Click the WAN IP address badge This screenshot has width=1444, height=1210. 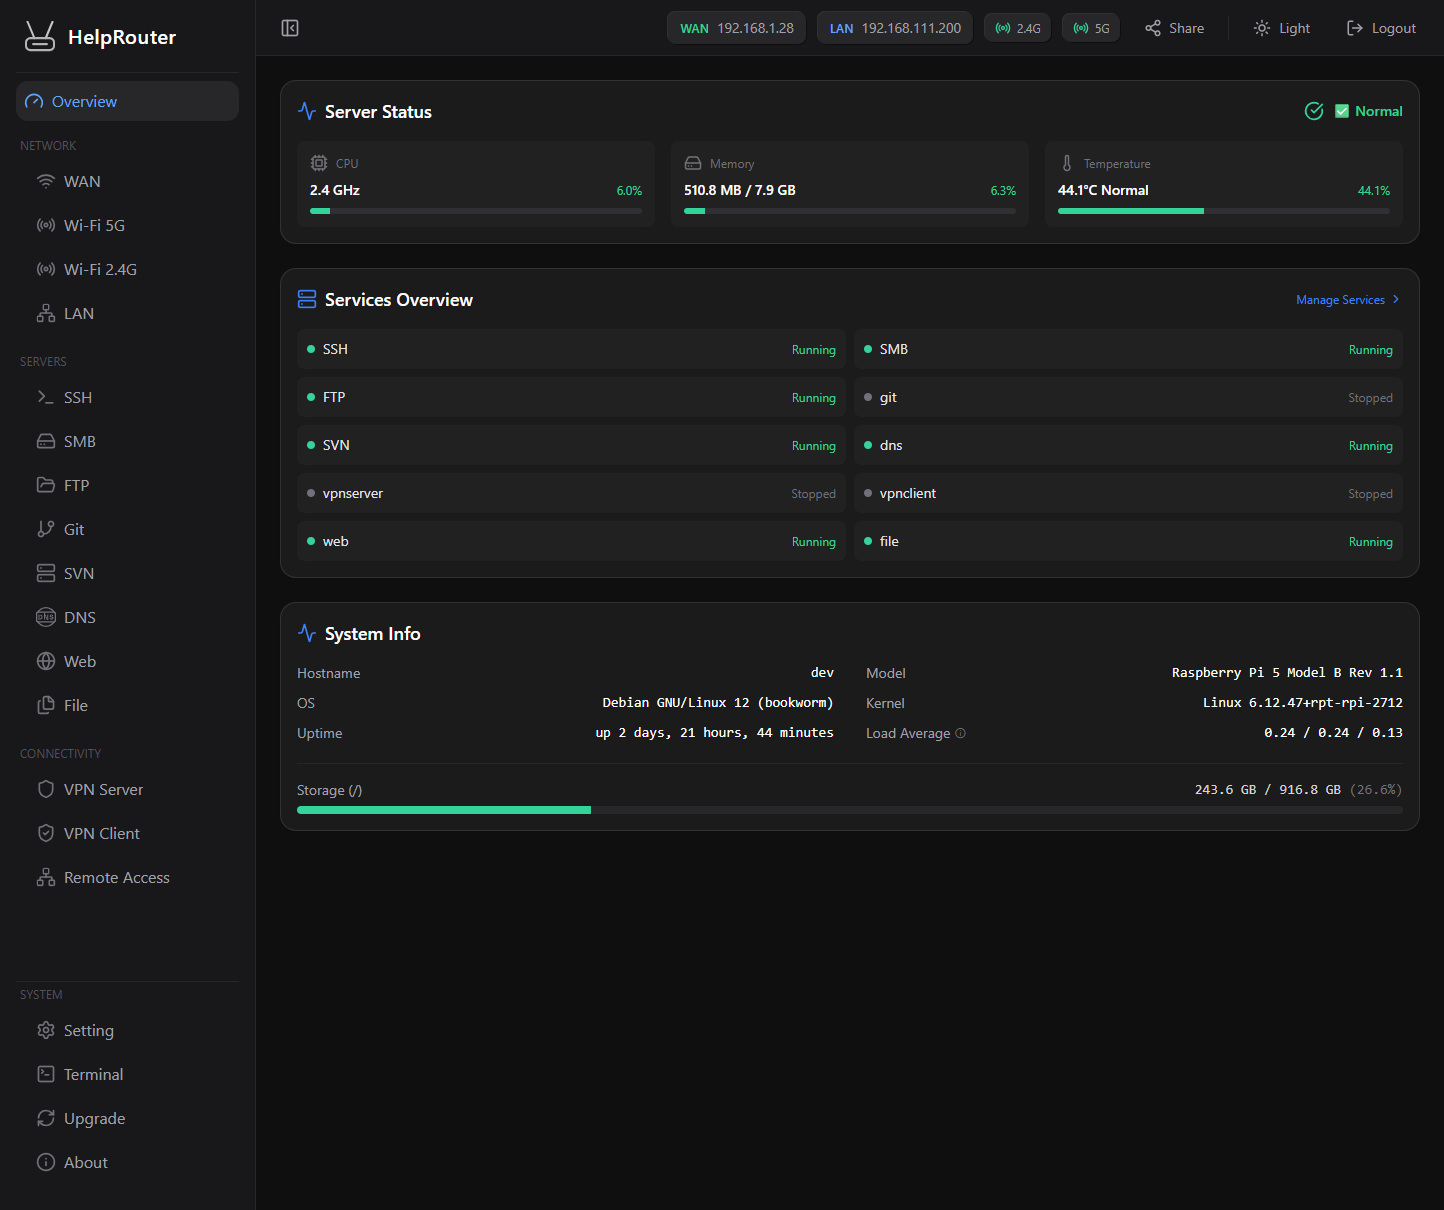[736, 27]
